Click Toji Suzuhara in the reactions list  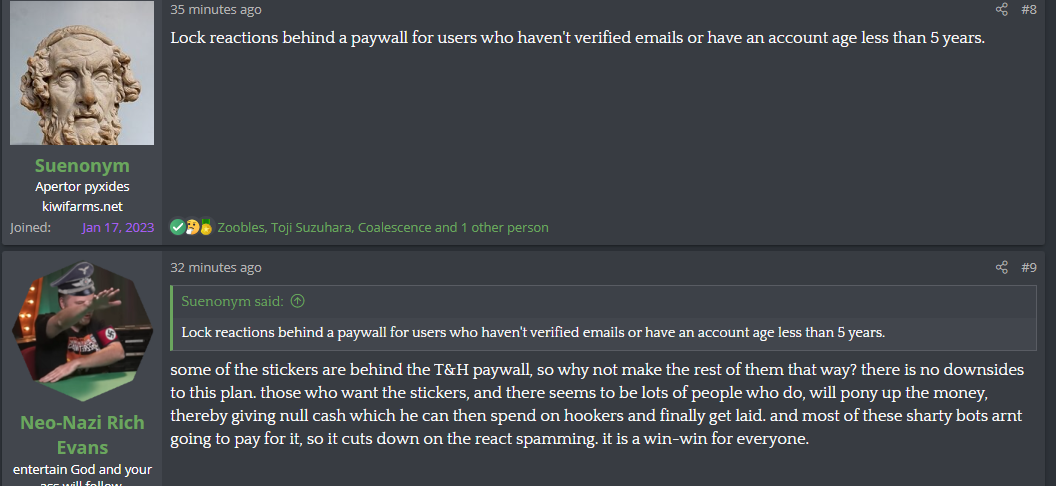coord(311,228)
